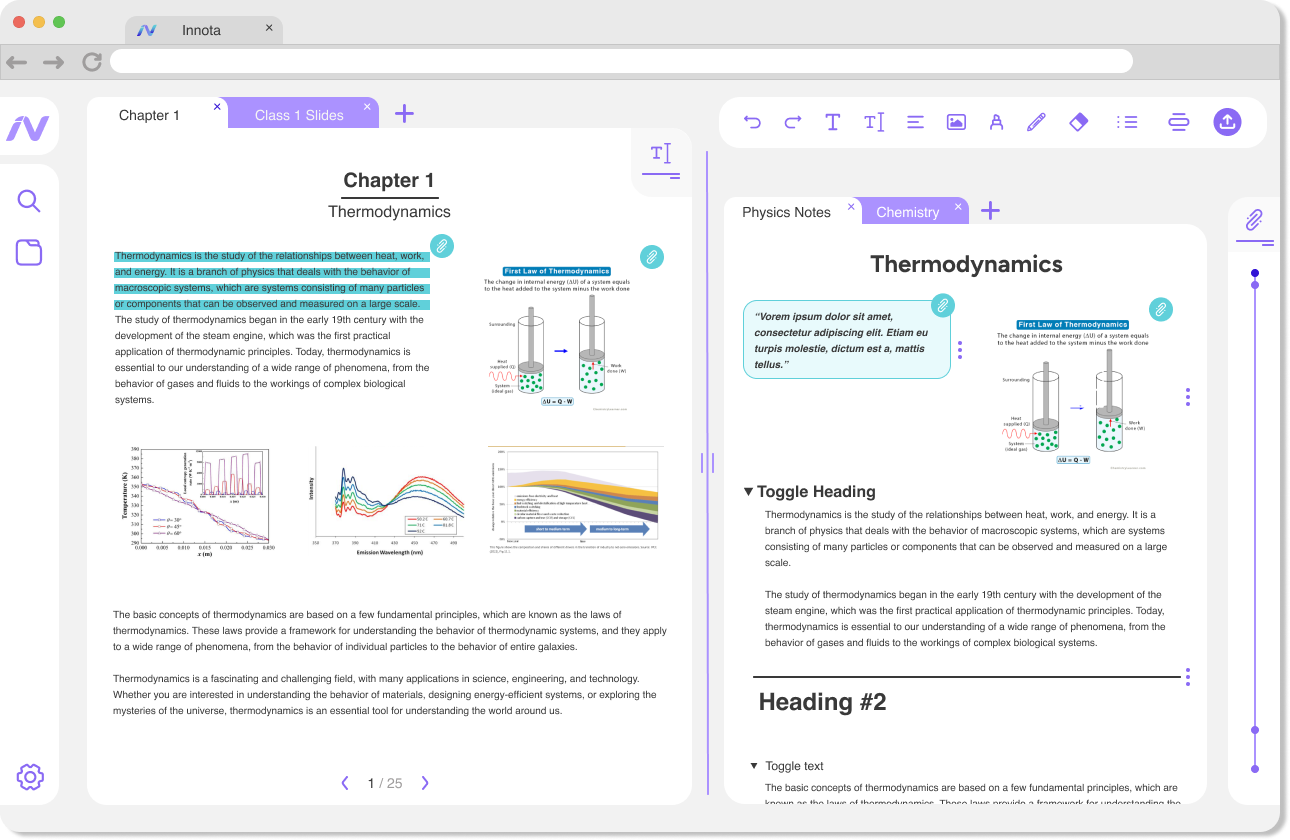The width and height of the screenshot is (1290, 840).
Task: Open options dots beside the quote block
Action: (960, 350)
